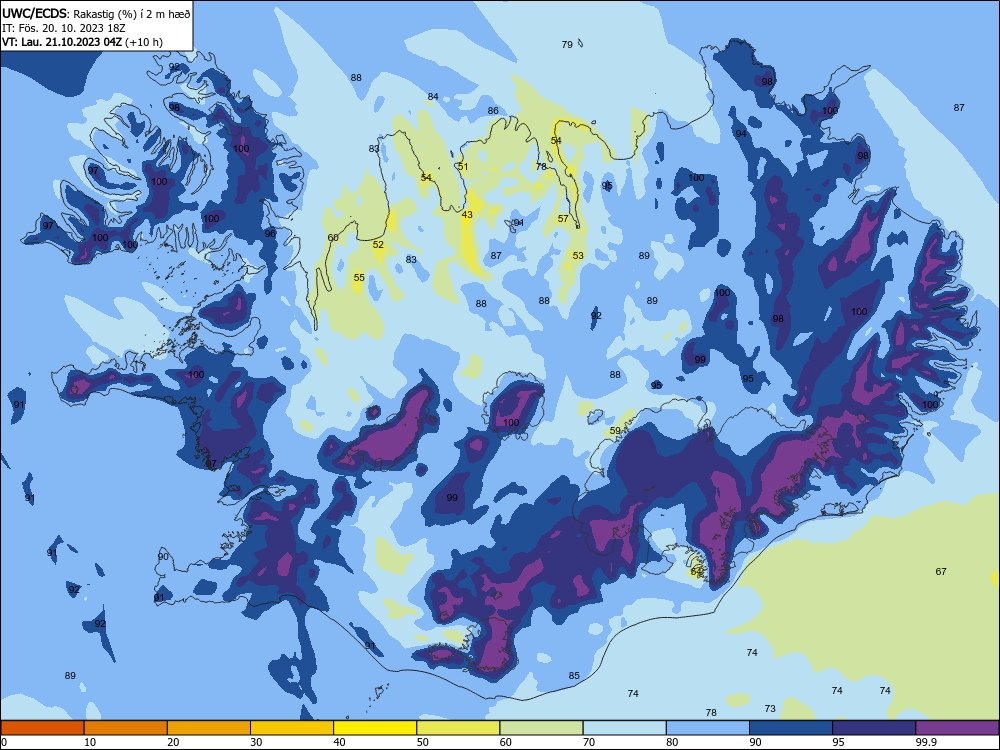The height and width of the screenshot is (750, 1000).
Task: Click the 'VT: Lau. 21.10.2023 04Z (+10 h)' line
Action: (82, 42)
